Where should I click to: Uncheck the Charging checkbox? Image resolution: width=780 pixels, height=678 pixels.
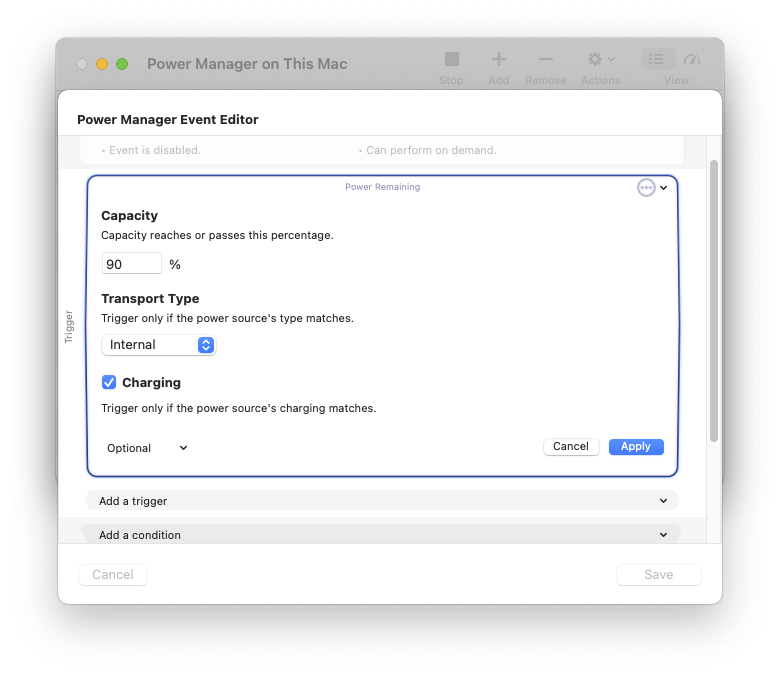[x=109, y=382]
